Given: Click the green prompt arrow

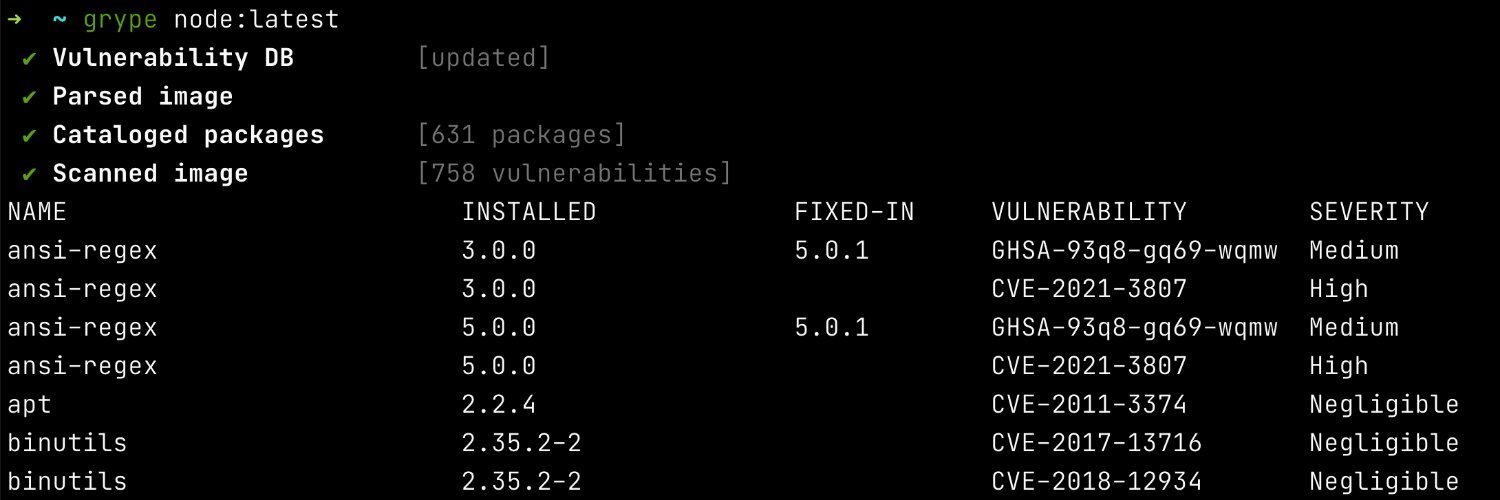Looking at the screenshot, I should [14, 20].
